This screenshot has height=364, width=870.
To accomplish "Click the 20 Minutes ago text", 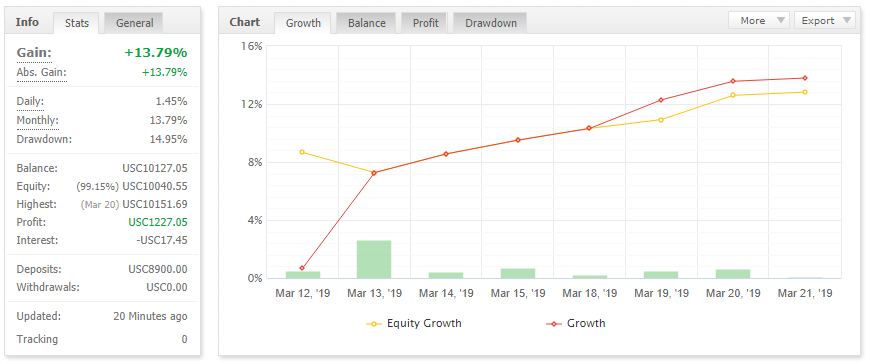I will pos(150,316).
